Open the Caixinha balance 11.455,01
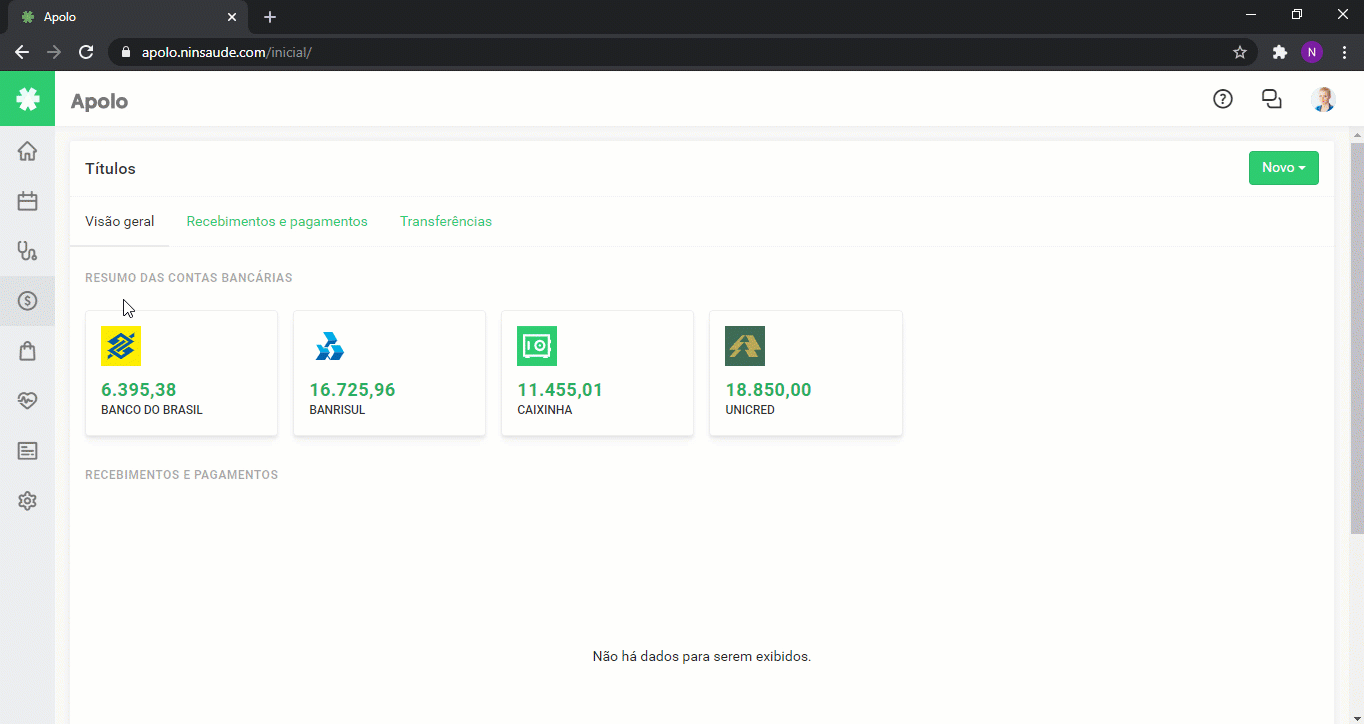 [x=560, y=390]
